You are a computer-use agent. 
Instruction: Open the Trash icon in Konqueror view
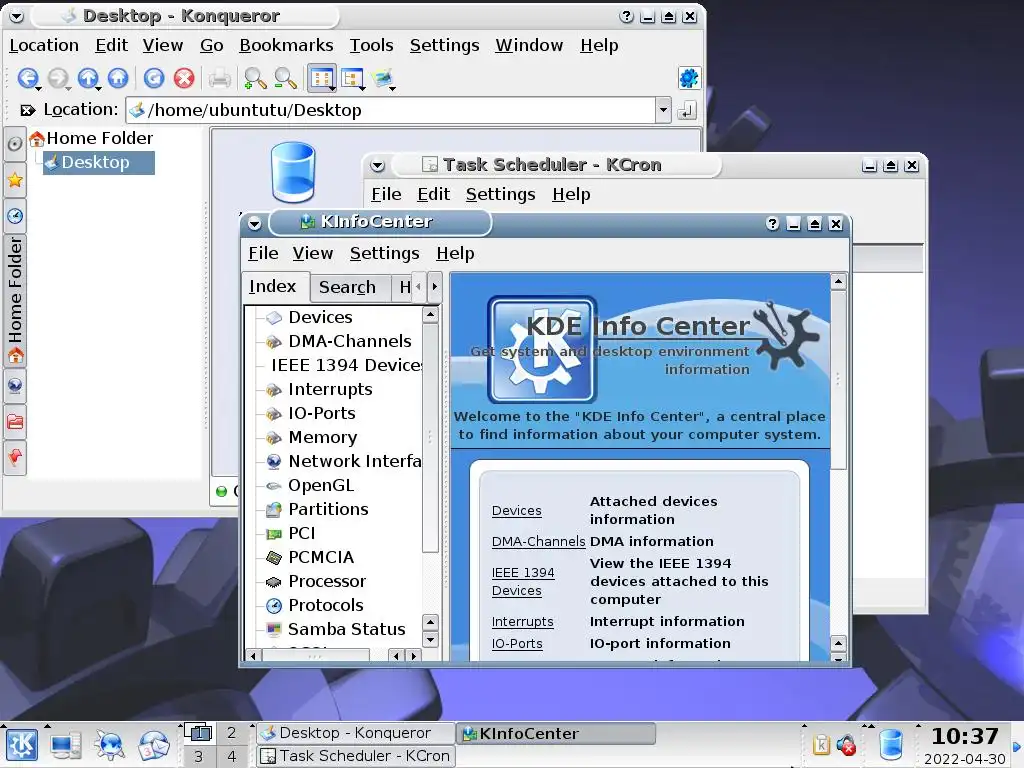pyautogui.click(x=293, y=172)
